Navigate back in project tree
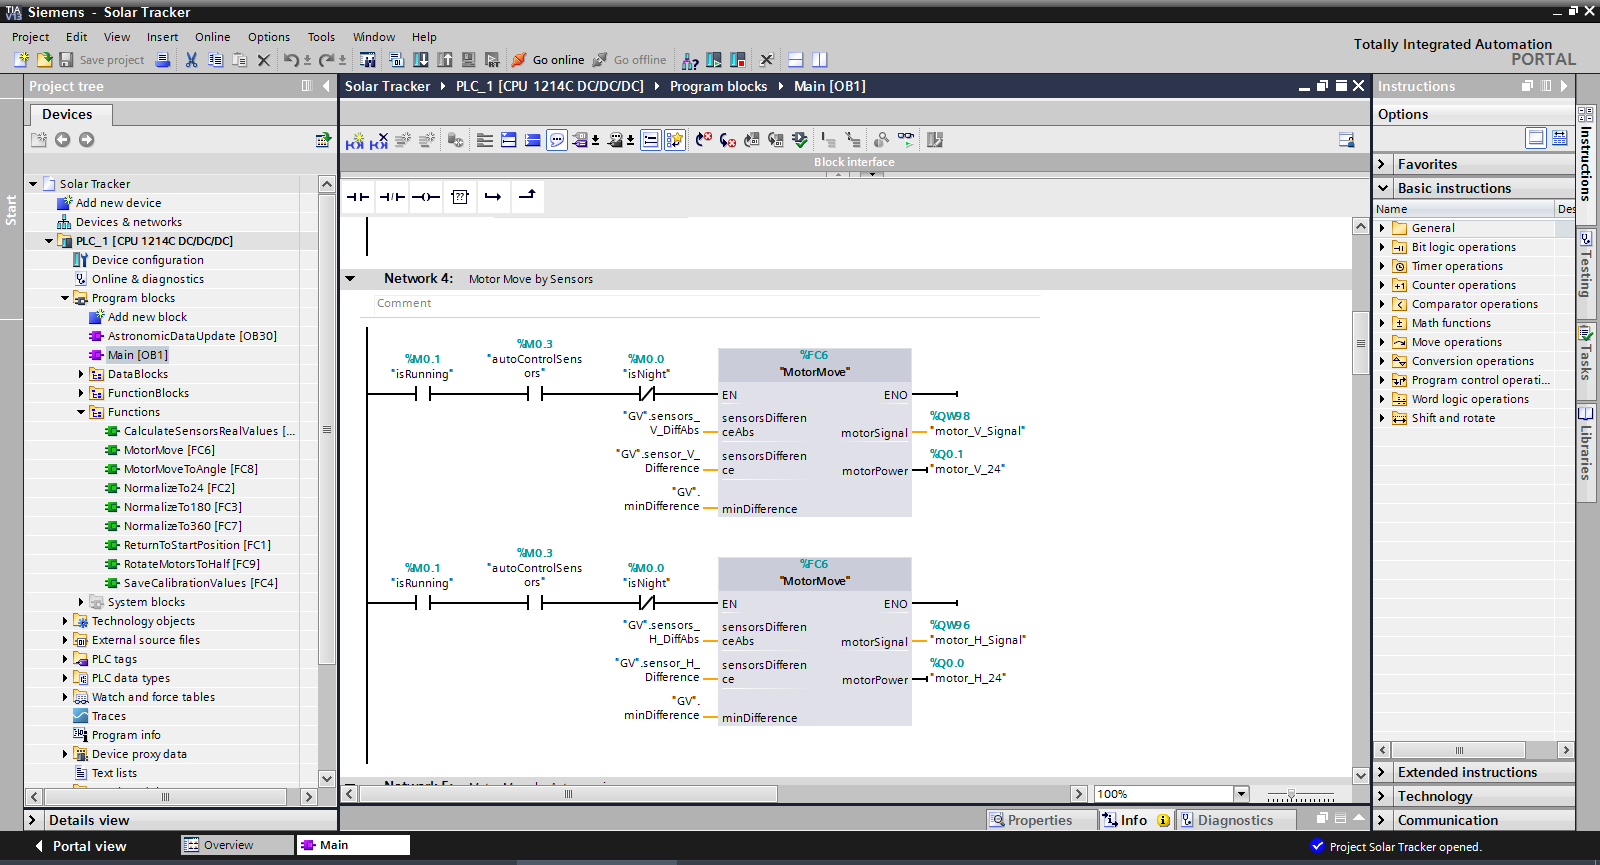 tap(62, 140)
